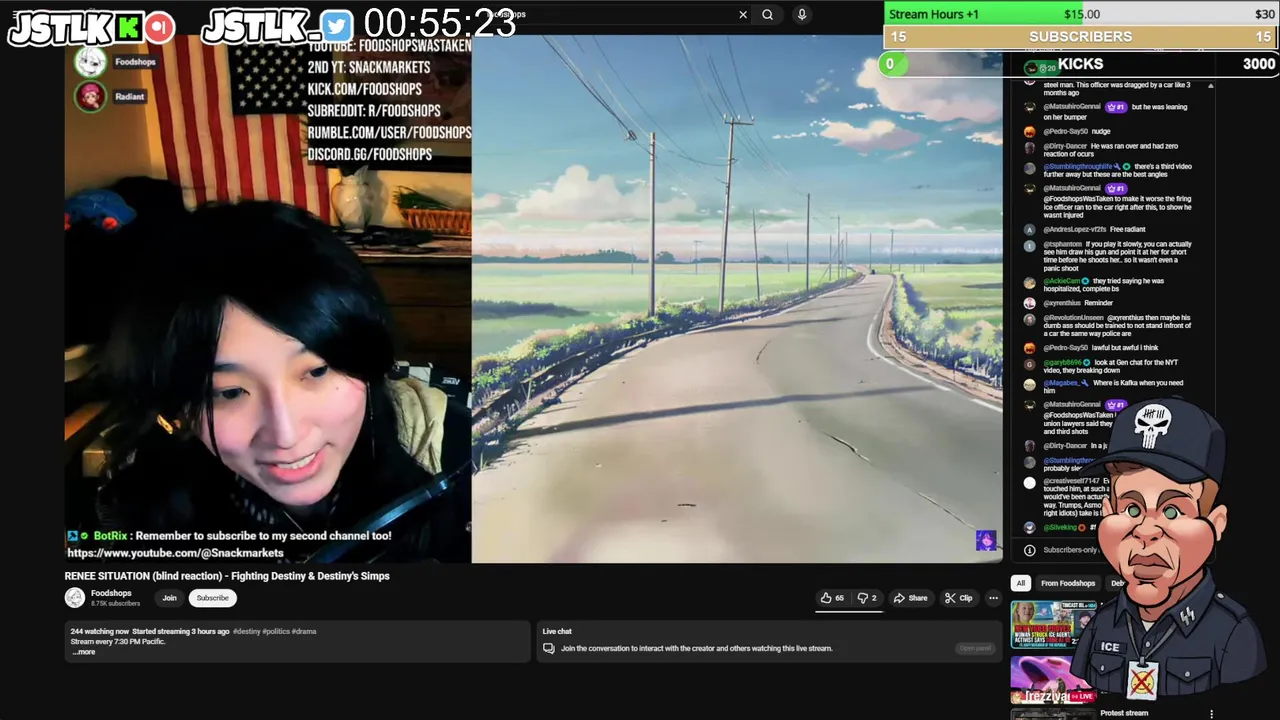Click the '@Pedro-Say50 nudge' chat message
The image size is (1280, 720).
click(1076, 131)
